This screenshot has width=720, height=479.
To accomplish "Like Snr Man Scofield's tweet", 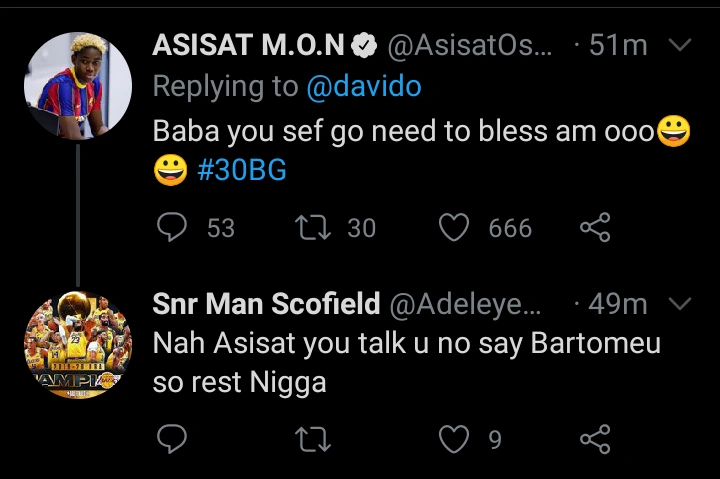I will point(455,438).
